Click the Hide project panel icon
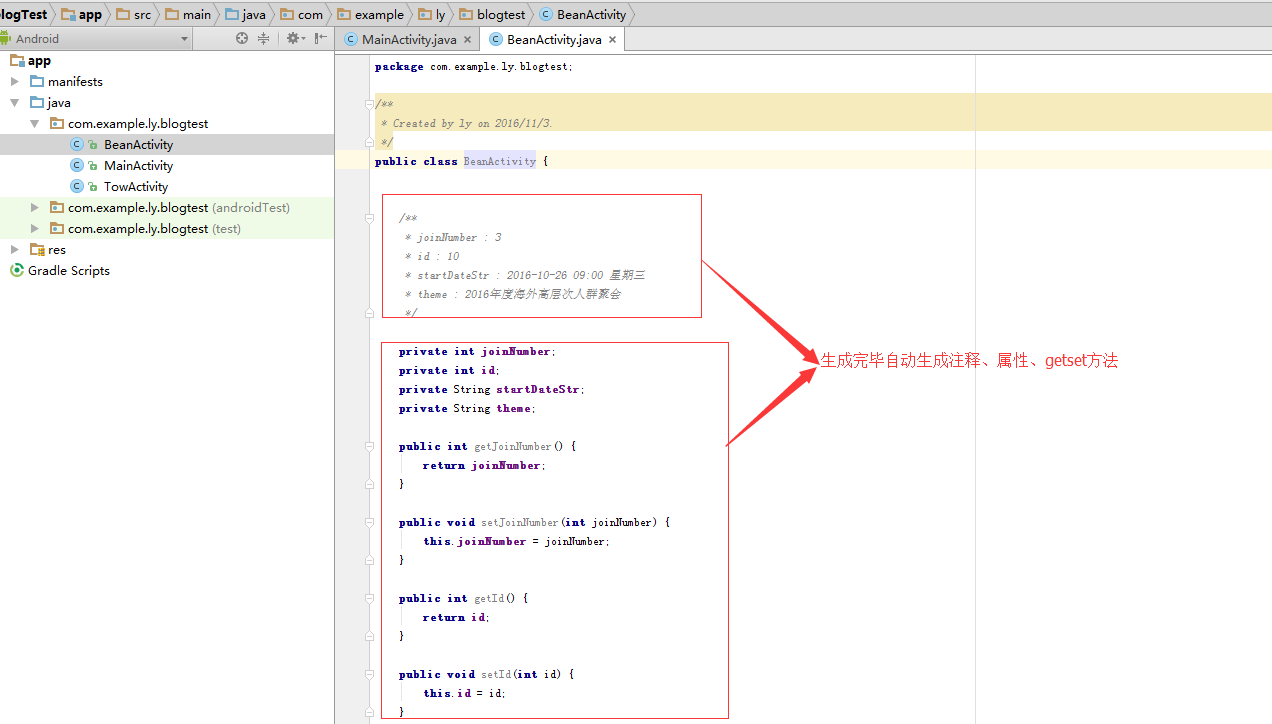The width and height of the screenshot is (1272, 724). [x=320, y=38]
